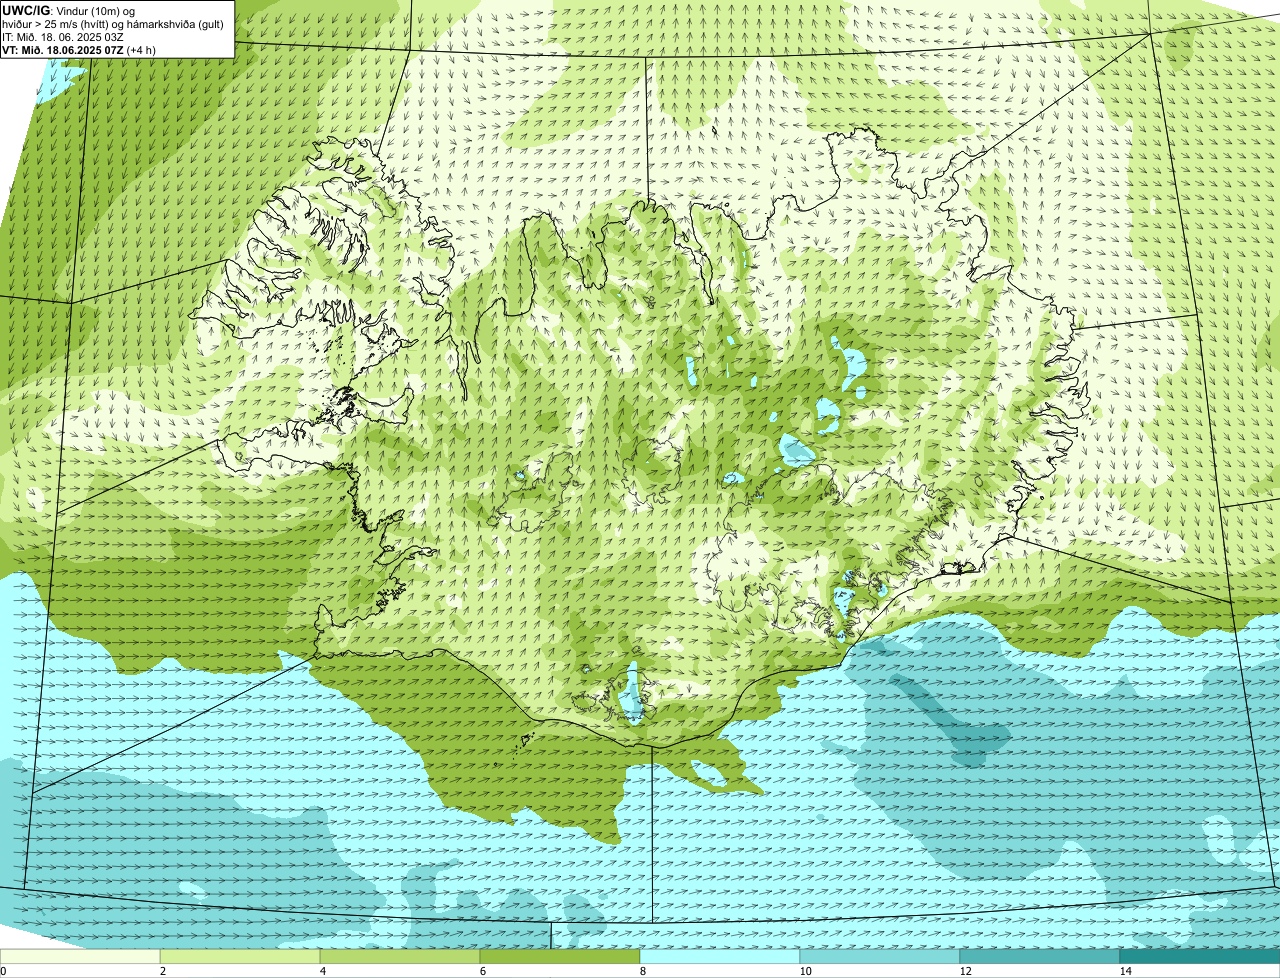Viewport: 1280px width, 978px height.
Task: Click the '8' scale label
Action: 642,971
